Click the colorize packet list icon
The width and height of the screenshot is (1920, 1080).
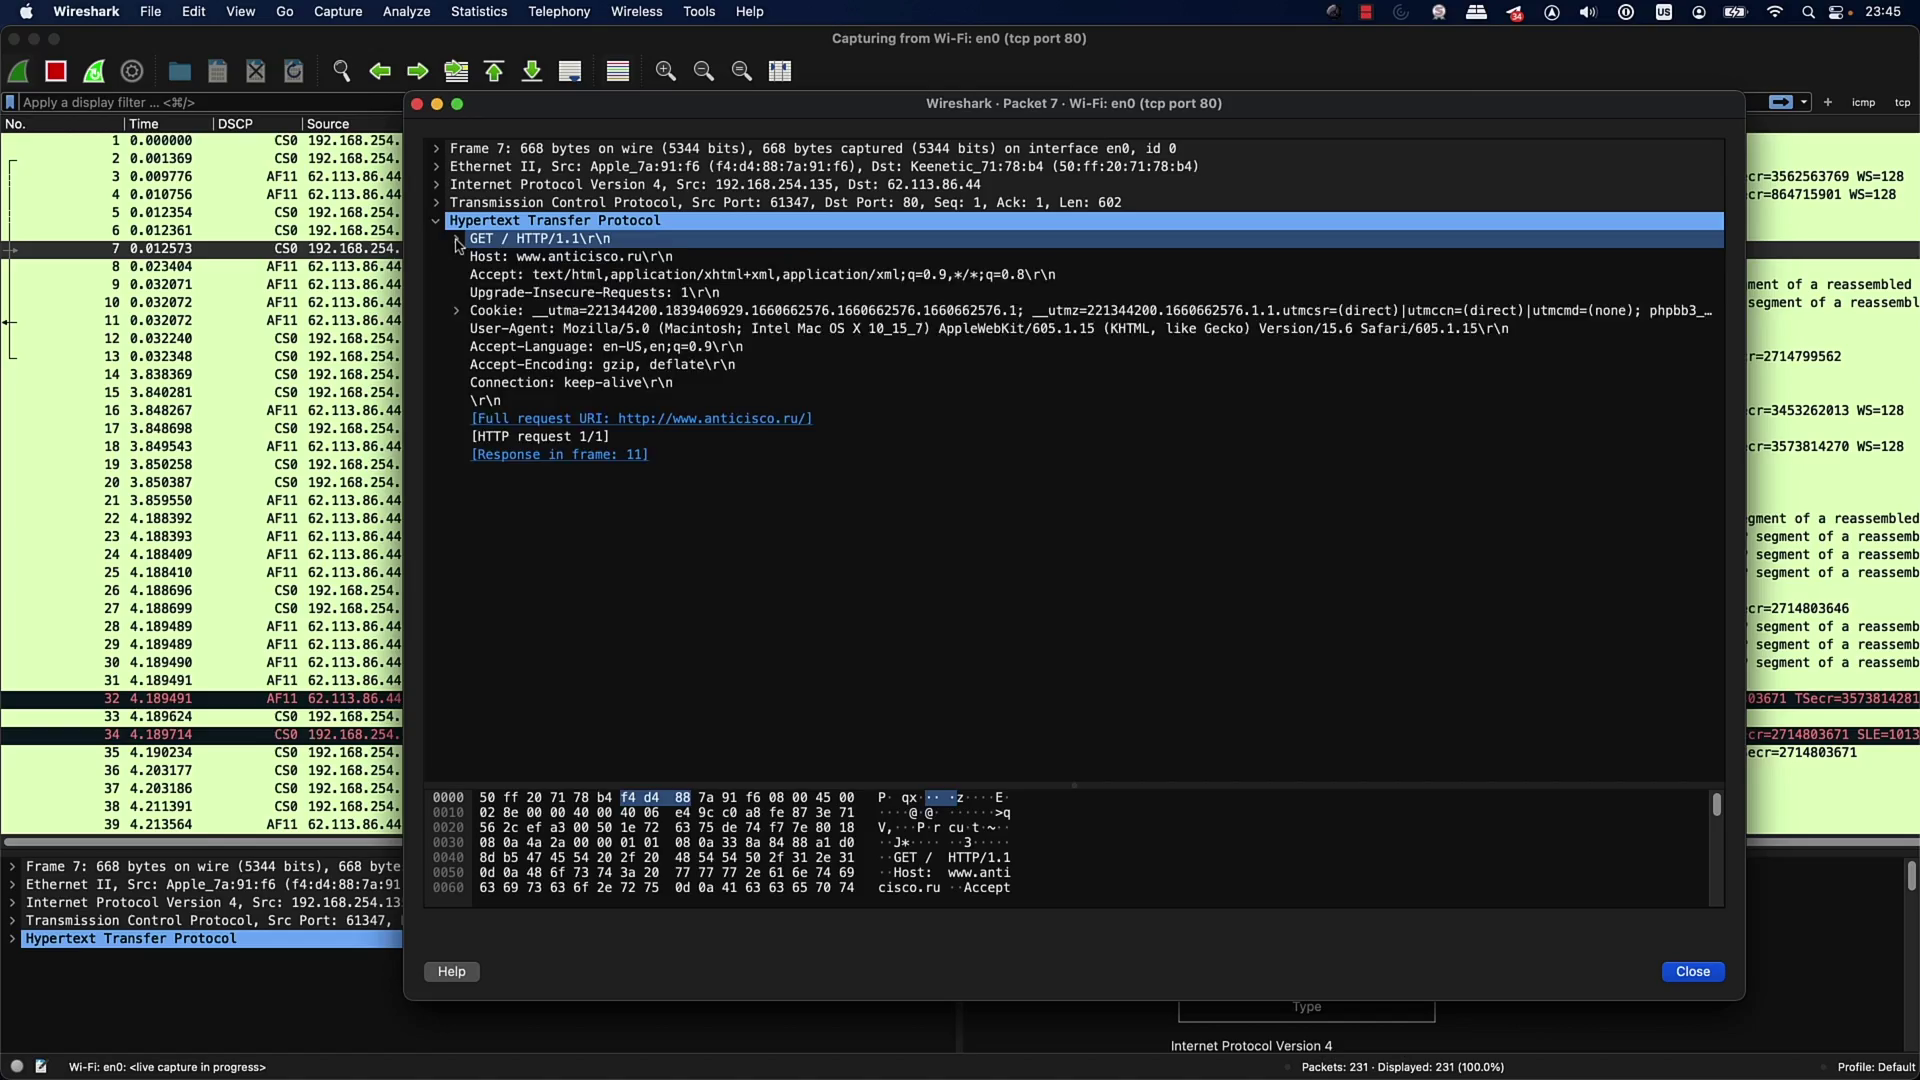tap(618, 71)
